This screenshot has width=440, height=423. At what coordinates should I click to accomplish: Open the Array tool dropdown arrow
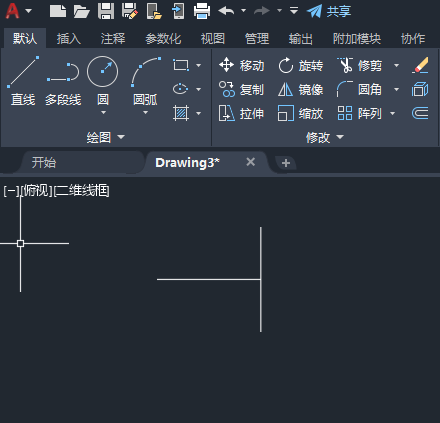(392, 113)
